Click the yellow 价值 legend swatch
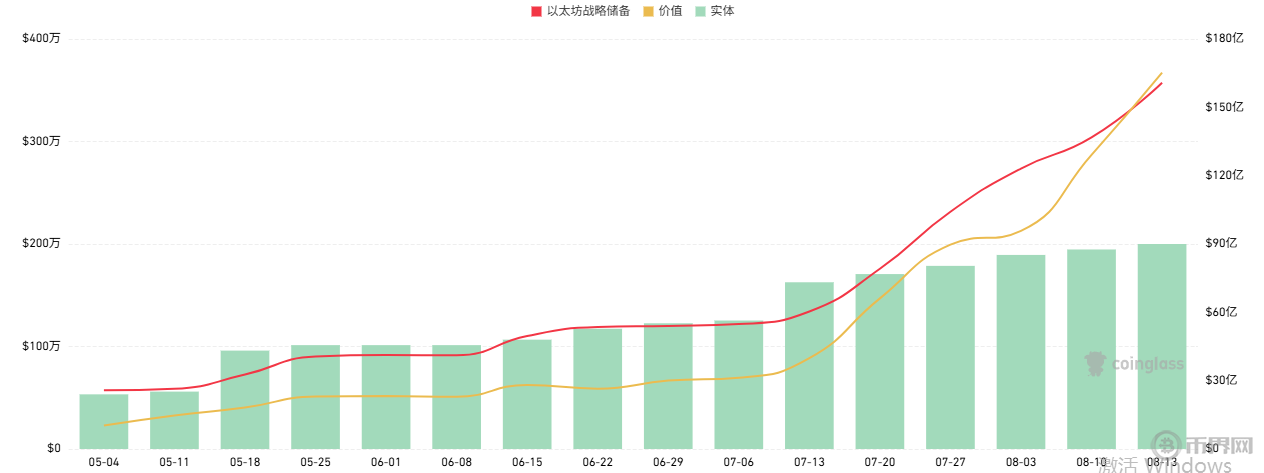Viewport: 1264px width, 473px height. 647,11
